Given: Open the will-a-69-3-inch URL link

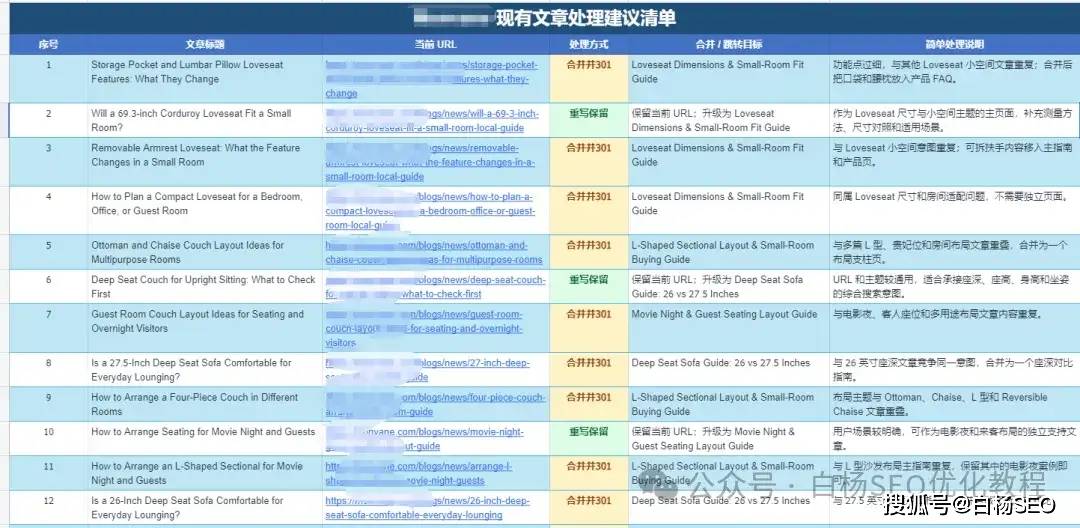Looking at the screenshot, I should click(x=432, y=120).
